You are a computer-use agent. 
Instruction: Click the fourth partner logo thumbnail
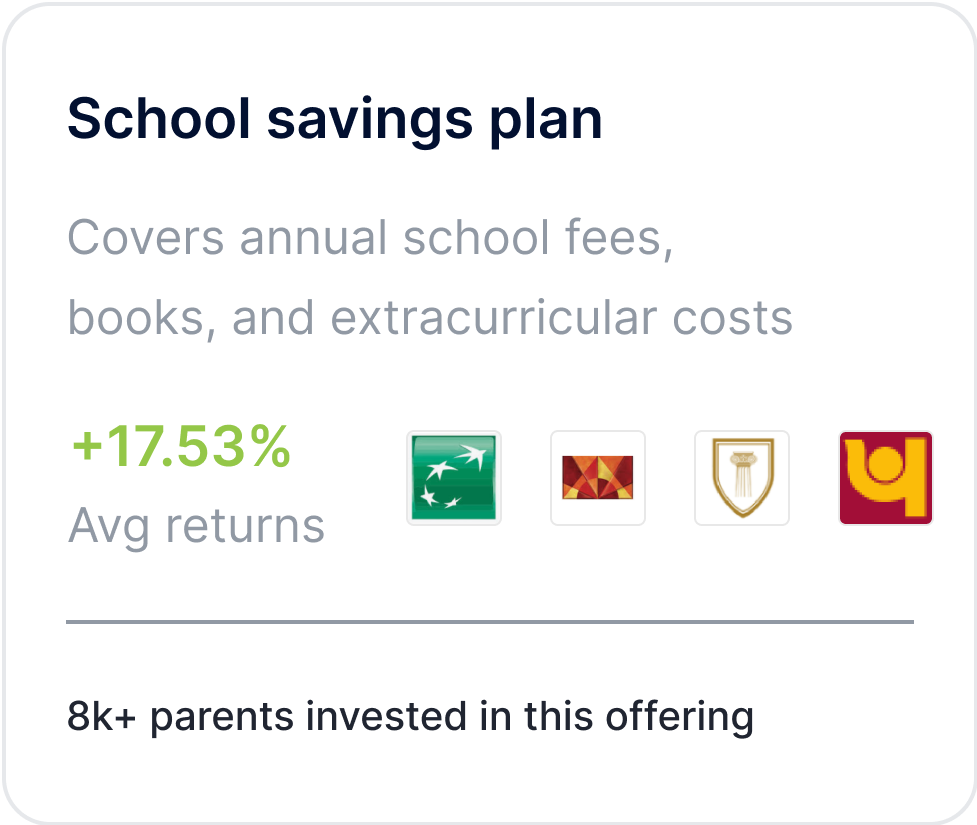pyautogui.click(x=886, y=478)
